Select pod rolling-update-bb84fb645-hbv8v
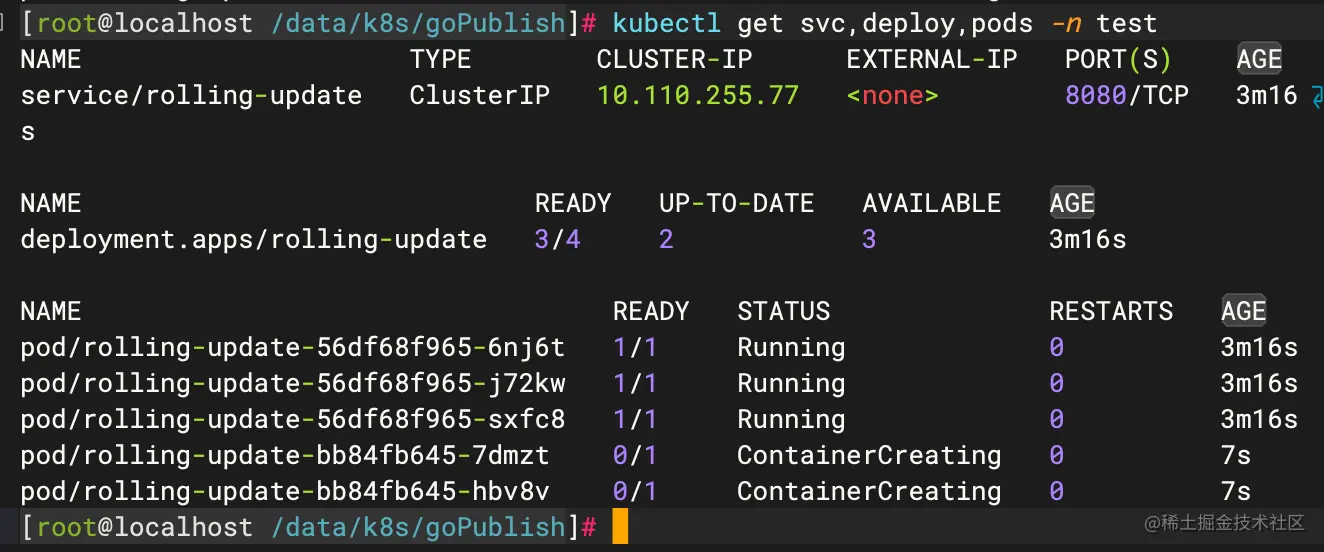The image size is (1324, 552). click(285, 492)
